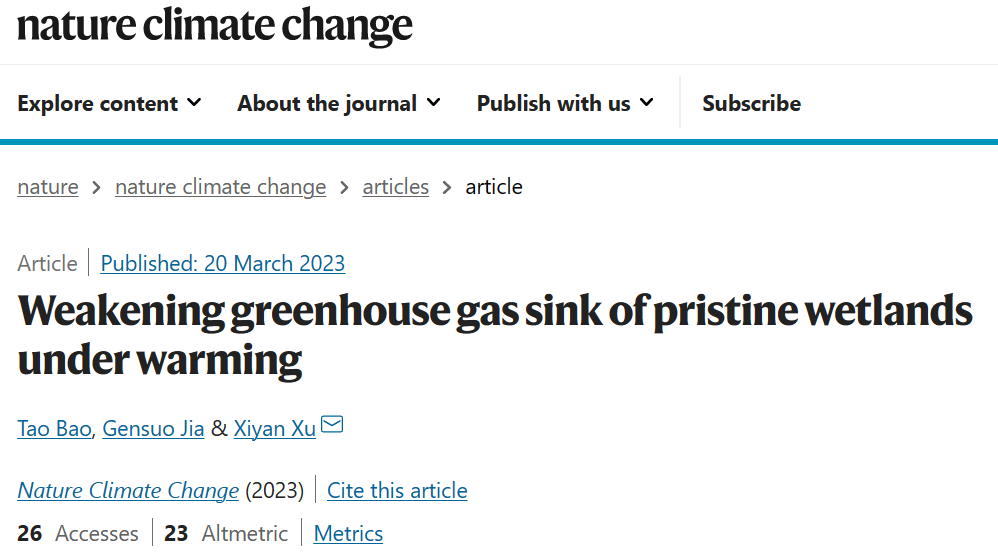Viewport: 998px width, 557px height.
Task: Expand the About the journal chevron
Action: [433, 102]
